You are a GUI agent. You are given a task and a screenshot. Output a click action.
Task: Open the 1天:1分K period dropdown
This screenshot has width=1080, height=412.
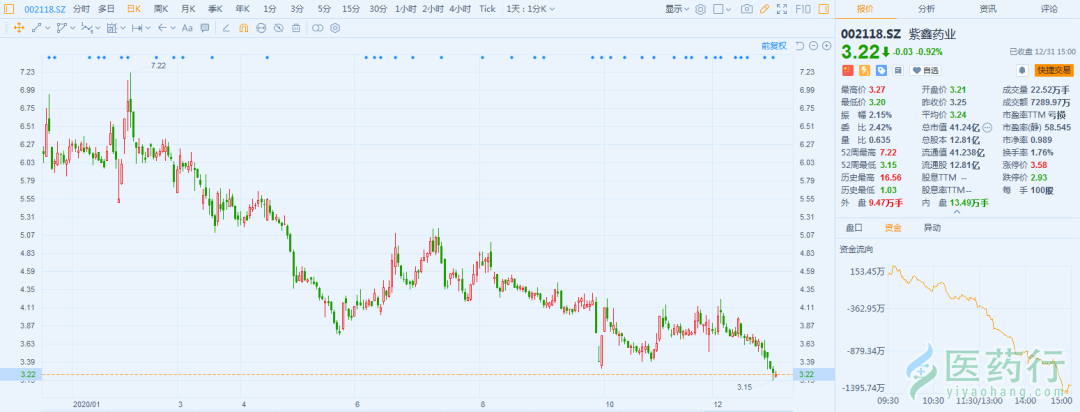[530, 9]
